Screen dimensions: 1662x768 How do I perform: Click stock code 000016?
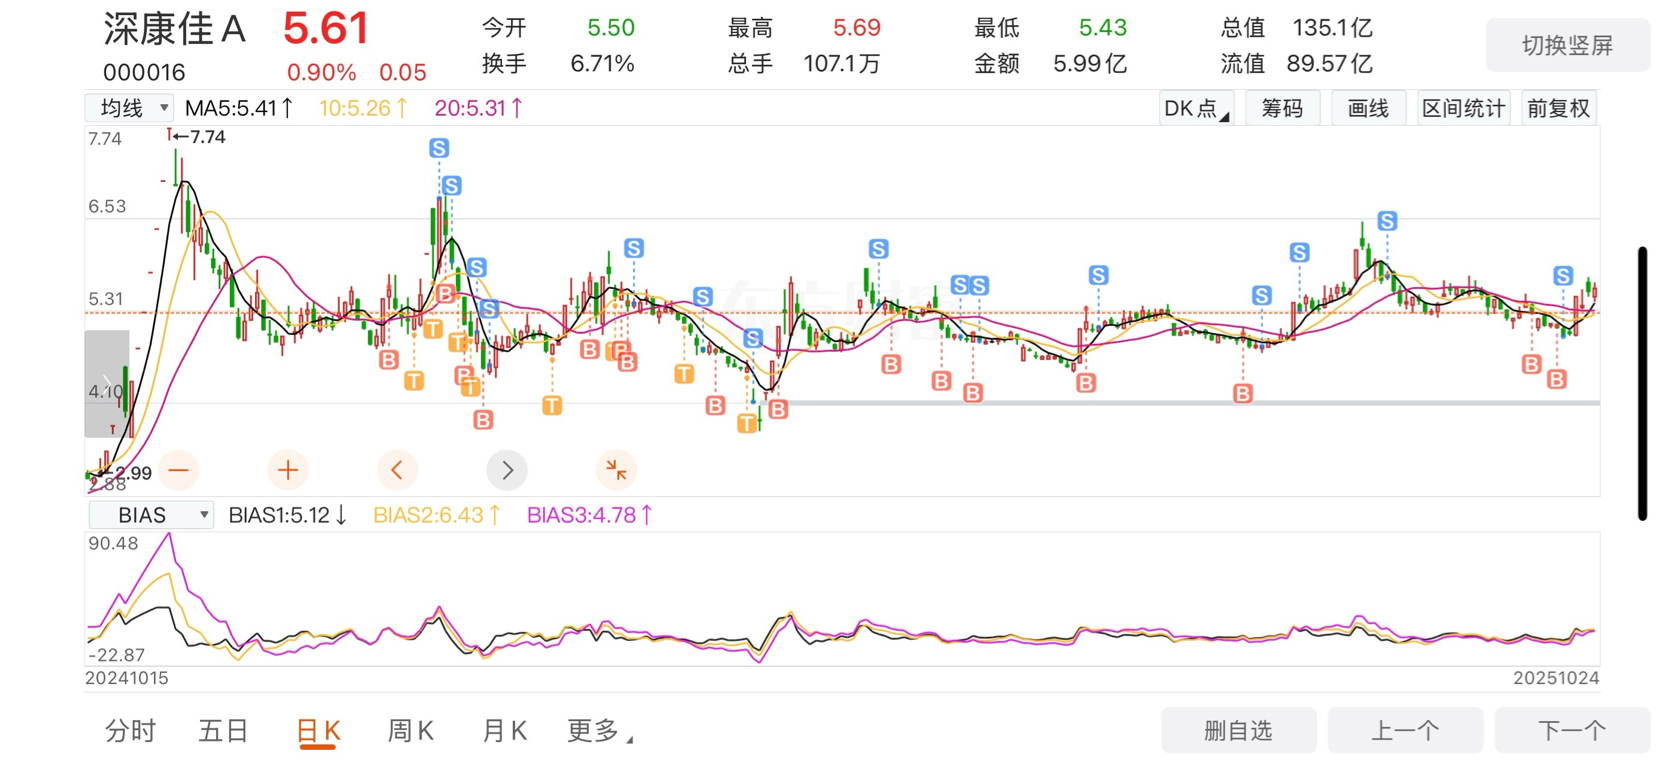coord(144,72)
